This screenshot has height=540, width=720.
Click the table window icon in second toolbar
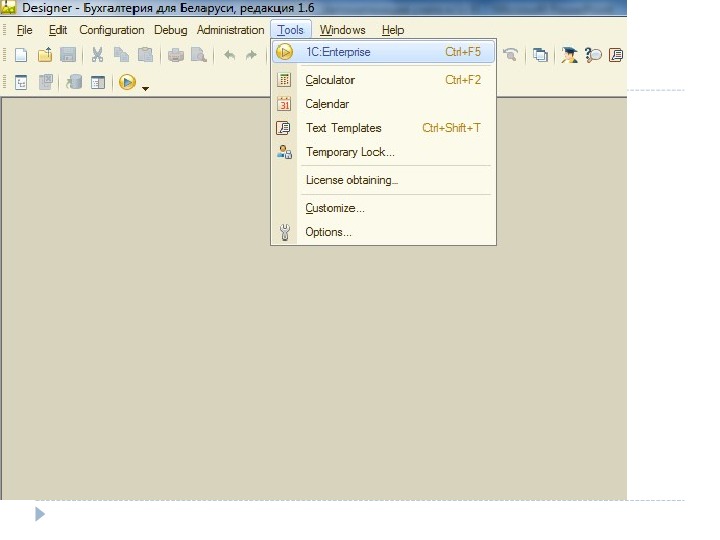pos(98,83)
